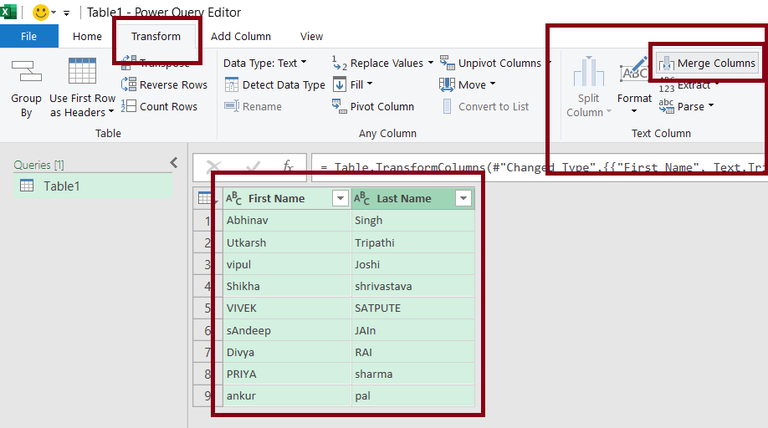Click the cell containing PRIYA
Viewport: 768px width, 428px height.
pos(287,374)
